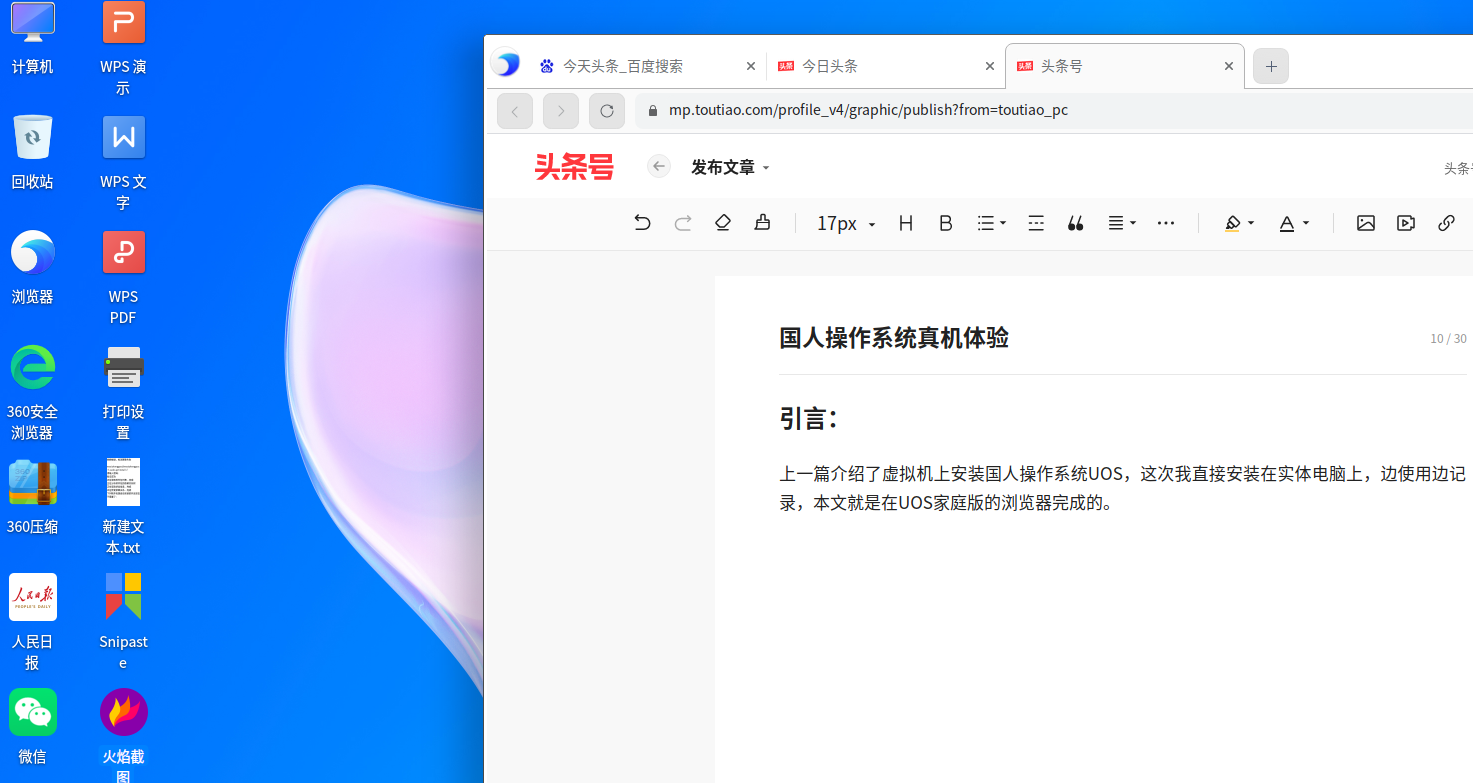
Task: Close the 头条号 tab
Action: coord(1229,66)
